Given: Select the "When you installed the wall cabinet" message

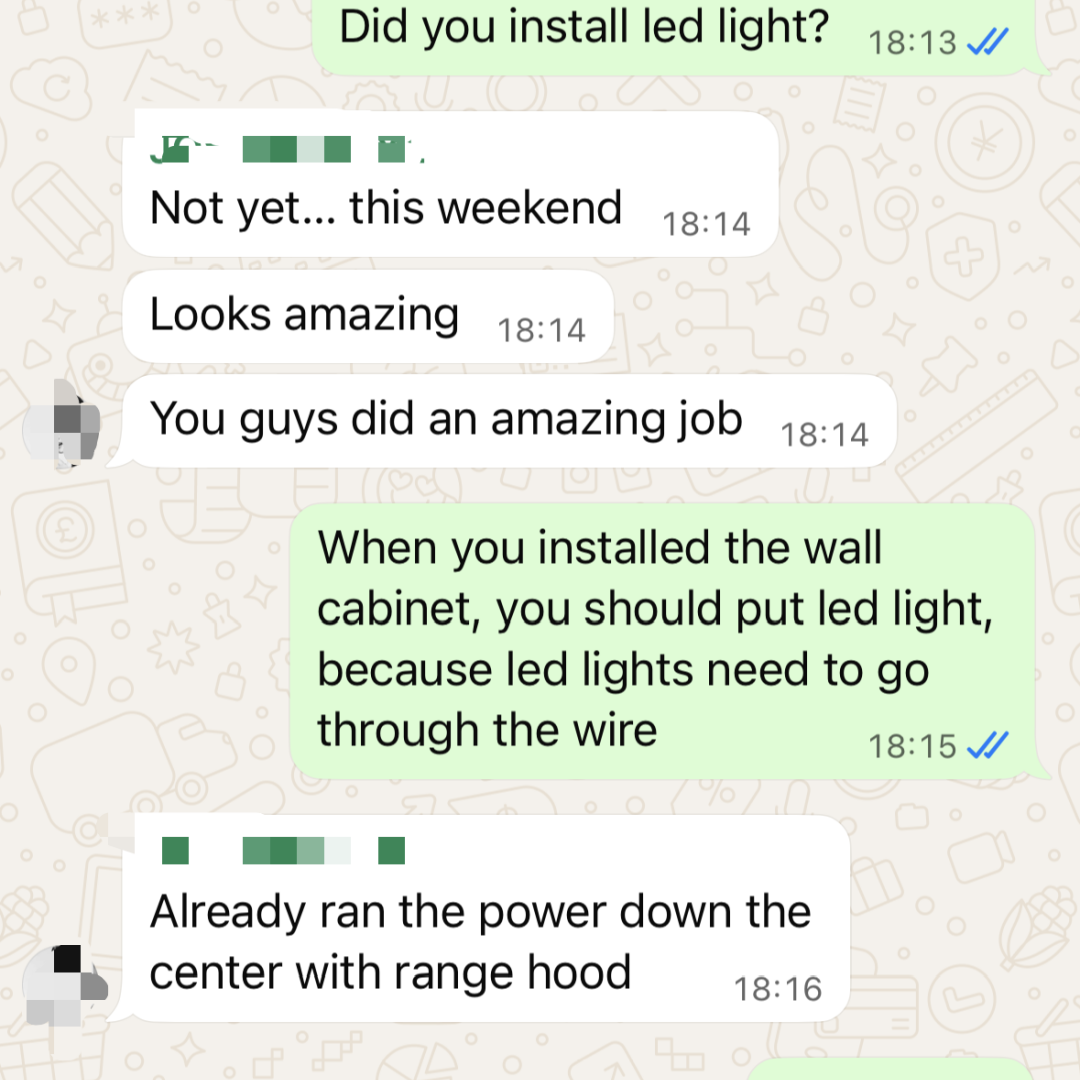Looking at the screenshot, I should point(663,641).
